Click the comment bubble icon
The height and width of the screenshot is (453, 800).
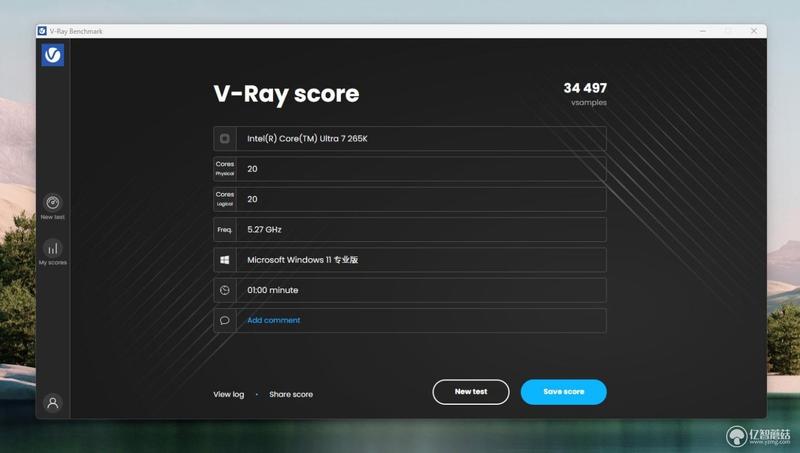click(224, 320)
